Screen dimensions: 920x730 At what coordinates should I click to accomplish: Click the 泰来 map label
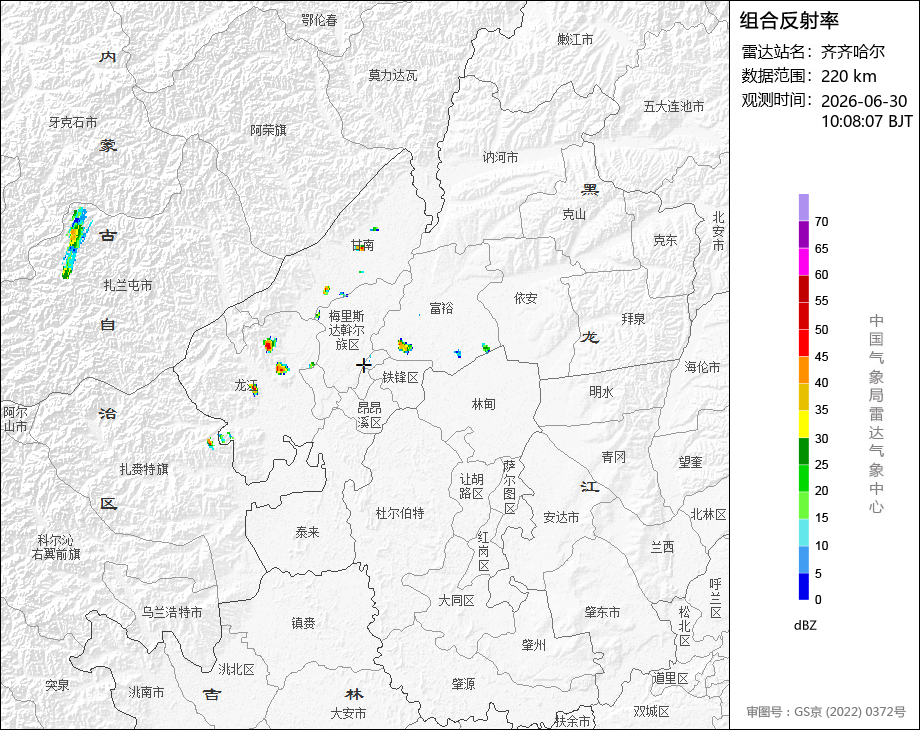(x=307, y=532)
